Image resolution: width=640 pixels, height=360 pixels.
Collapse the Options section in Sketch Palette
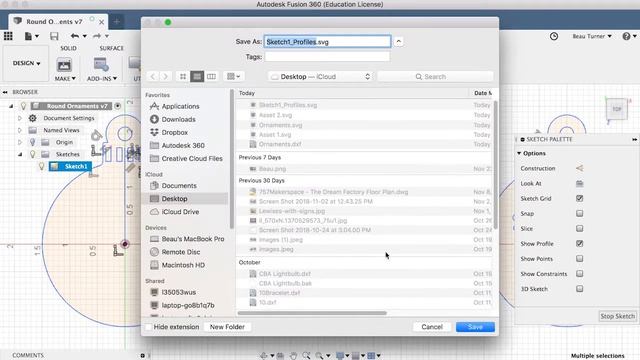tap(519, 153)
